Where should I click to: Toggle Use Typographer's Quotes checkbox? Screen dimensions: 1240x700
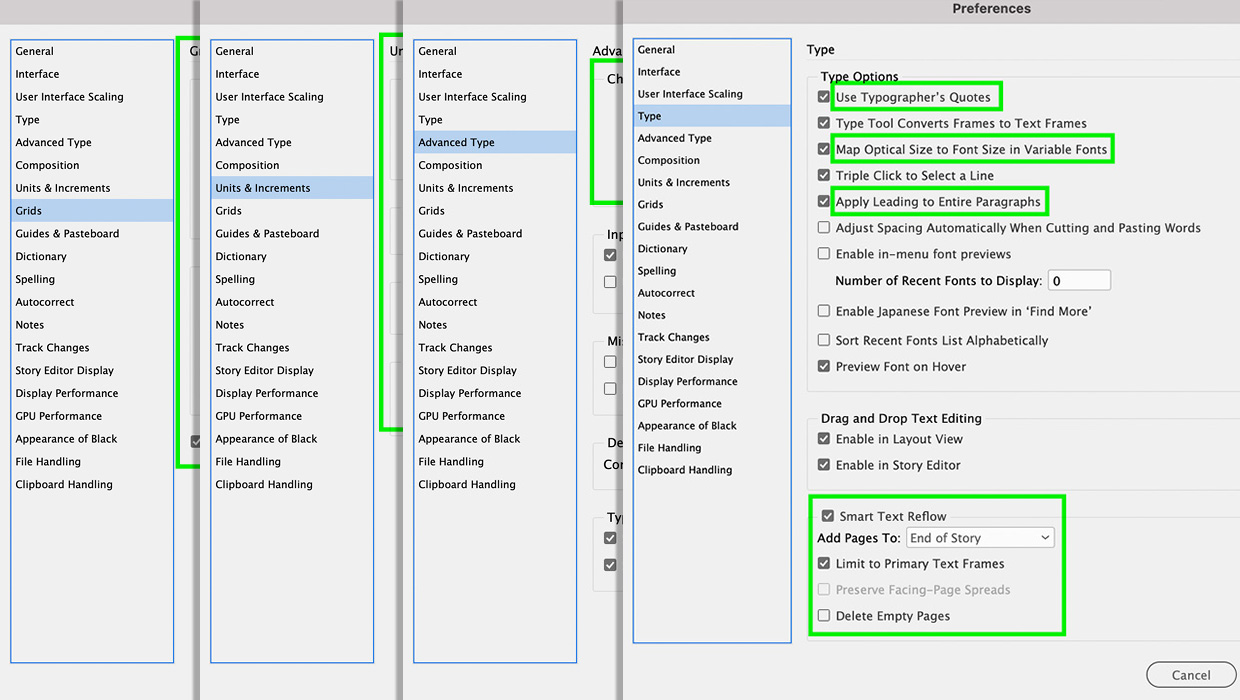[x=824, y=97]
